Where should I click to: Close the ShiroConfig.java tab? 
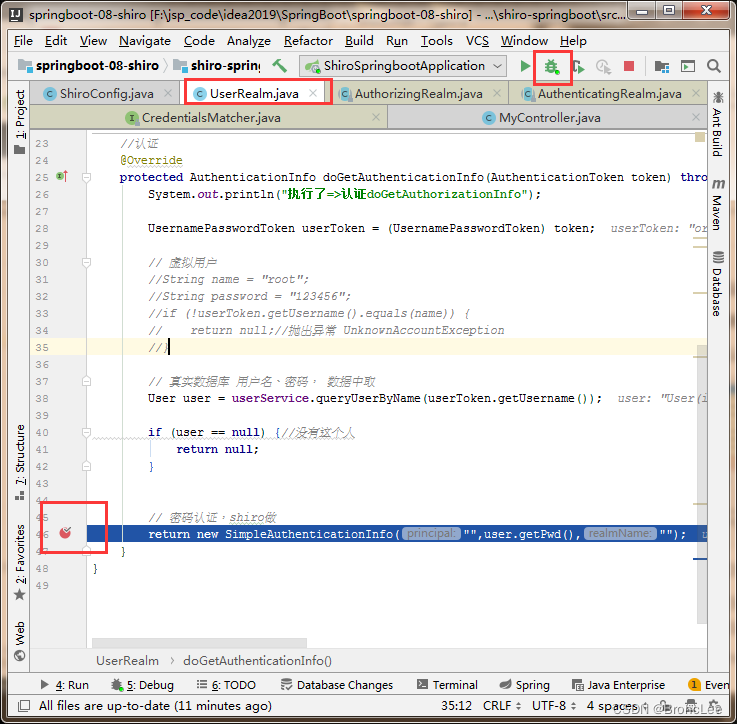pyautogui.click(x=168, y=93)
